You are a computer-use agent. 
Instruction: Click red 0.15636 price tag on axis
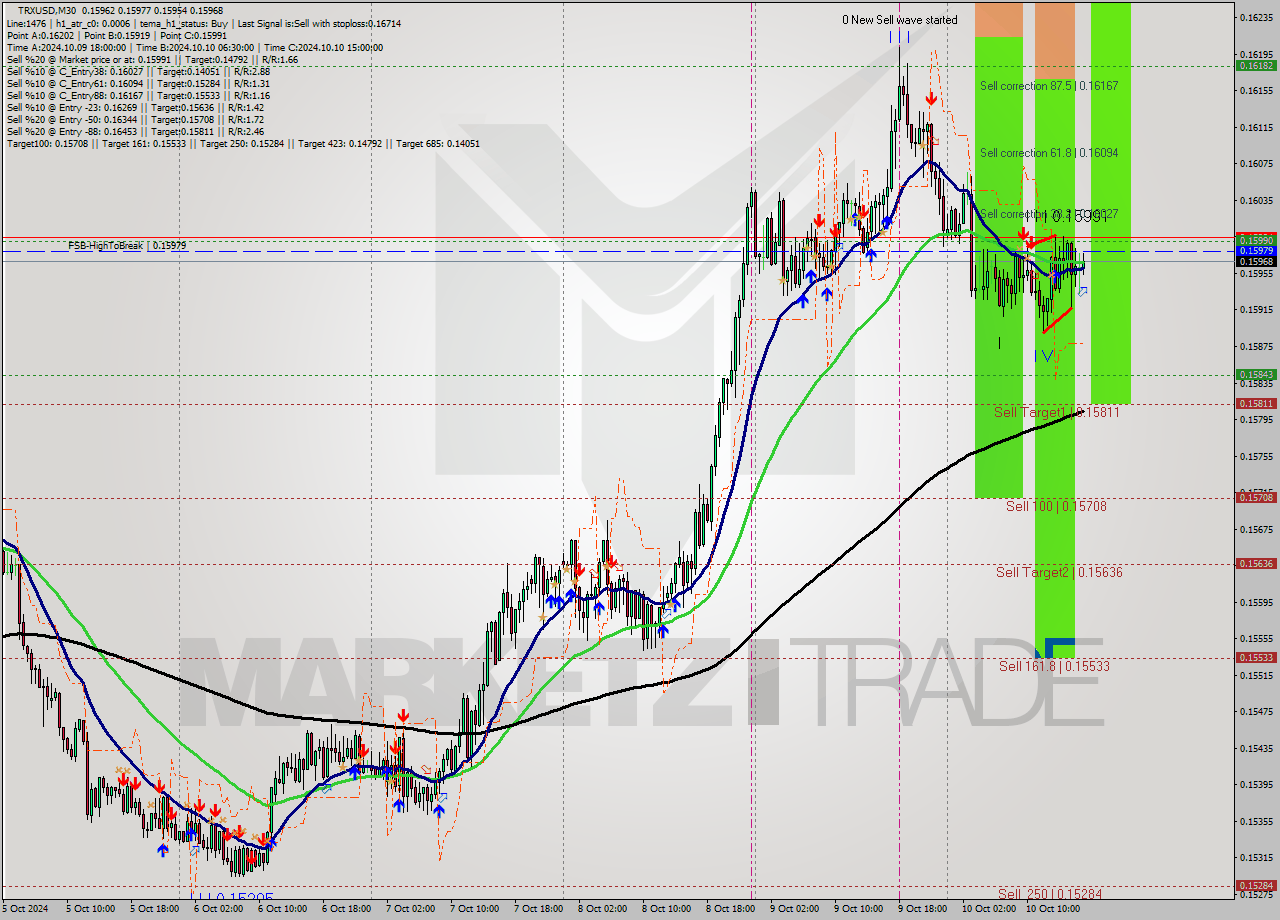[1256, 563]
